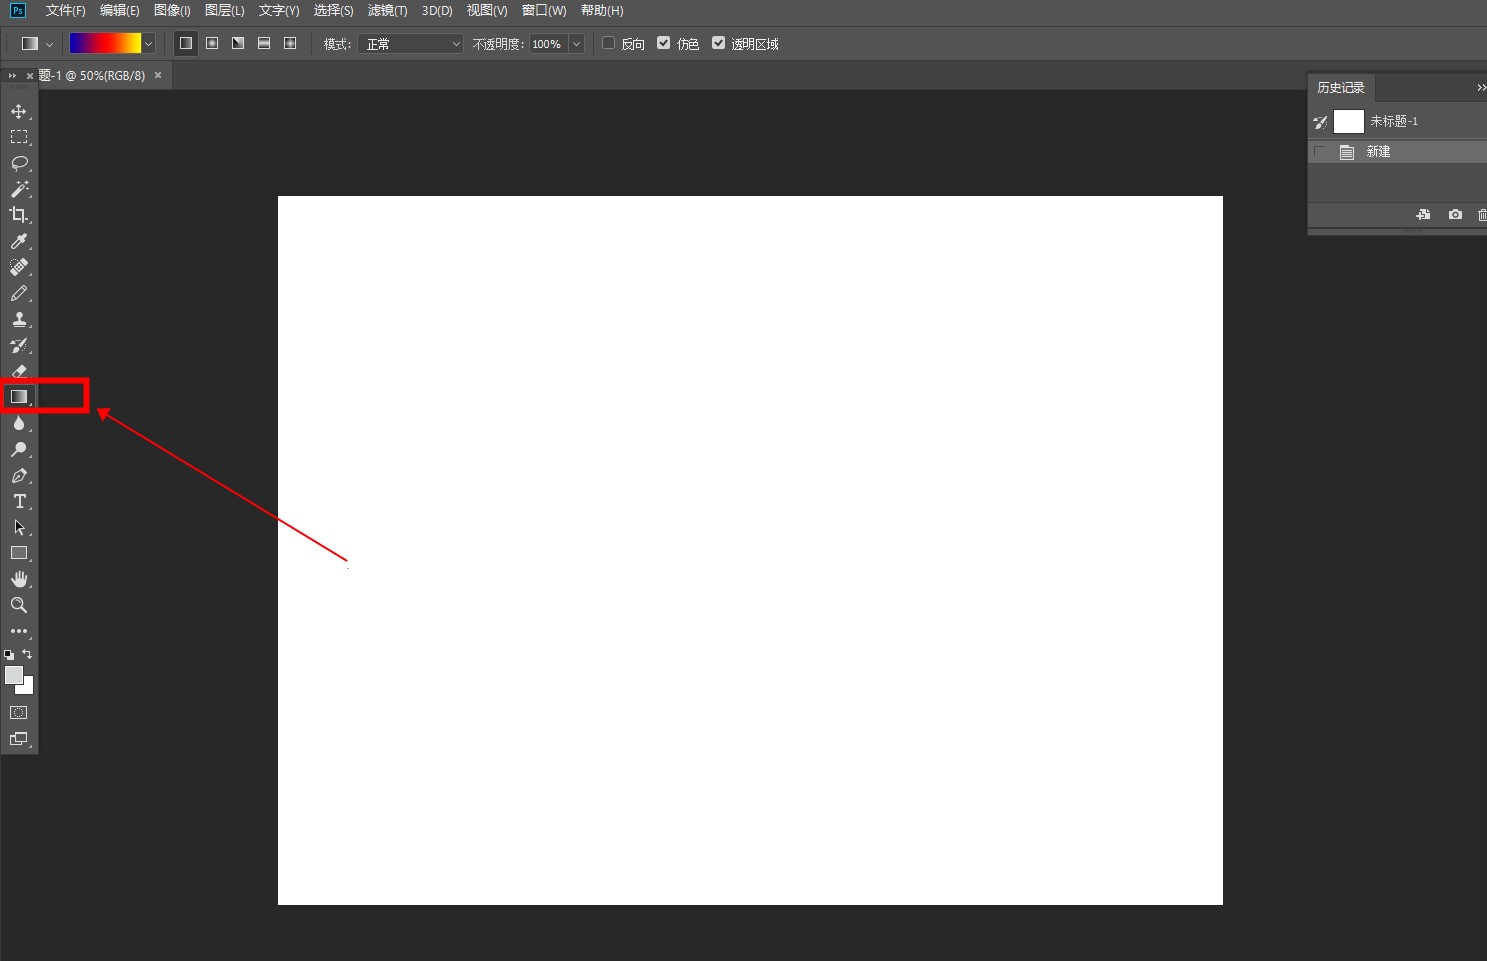The height and width of the screenshot is (961, 1487).
Task: Enable the 反向 (Reverse) checkbox
Action: [608, 43]
